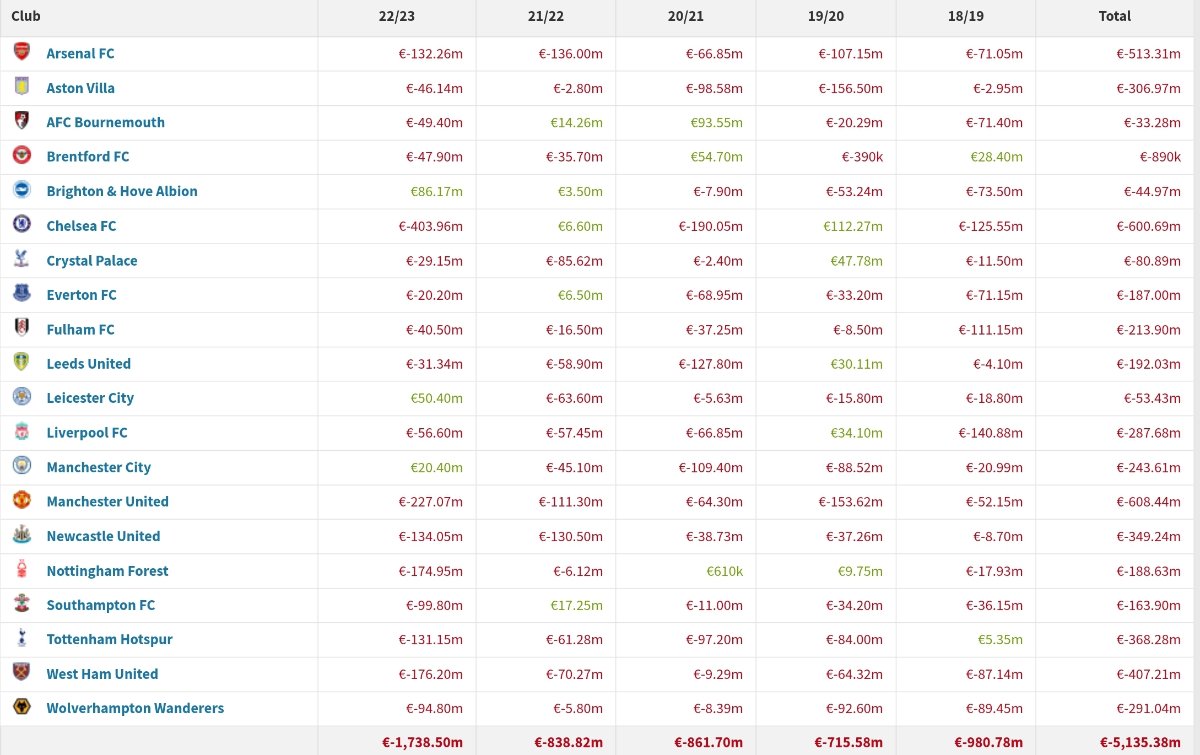The image size is (1200, 755).
Task: Click the AFC Bournemouth club crest
Action: pyautogui.click(x=22, y=121)
